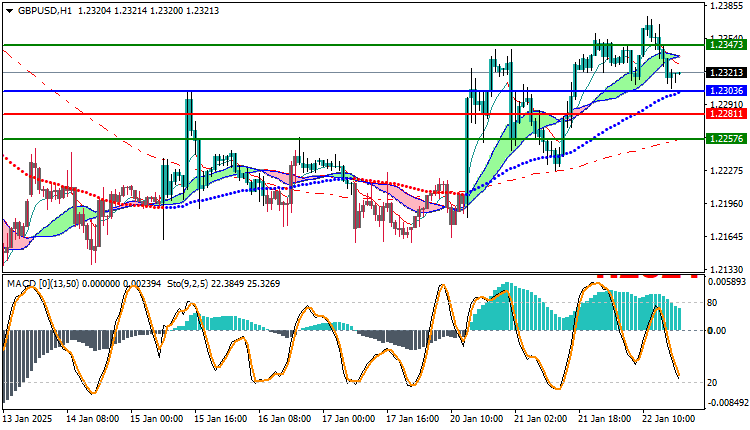750x430 pixels.
Task: Select the GBPUSD,H1 symbol title
Action: (45, 11)
